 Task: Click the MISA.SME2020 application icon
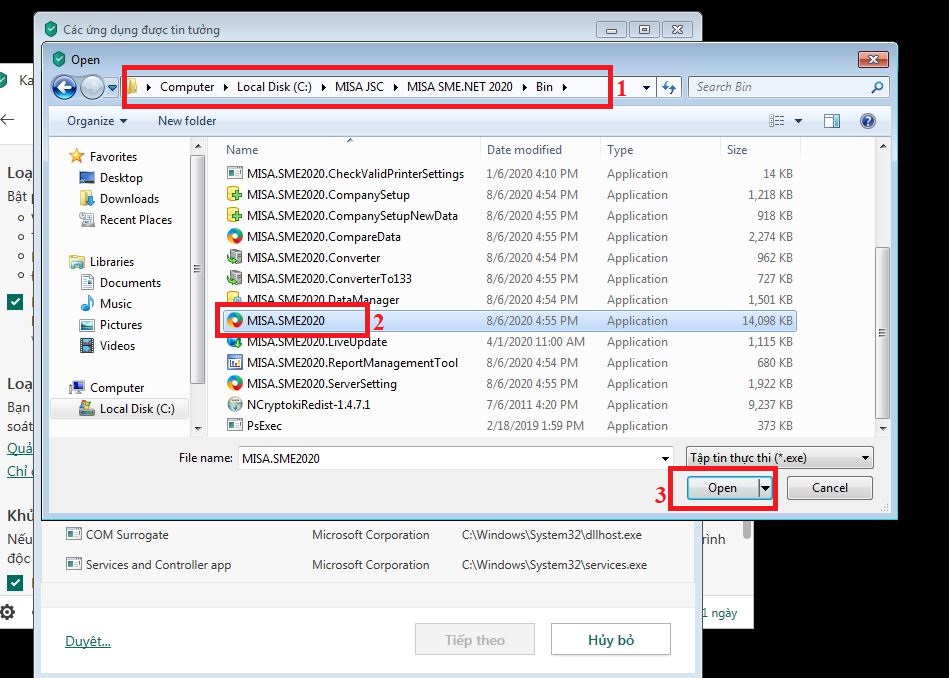click(x=234, y=321)
